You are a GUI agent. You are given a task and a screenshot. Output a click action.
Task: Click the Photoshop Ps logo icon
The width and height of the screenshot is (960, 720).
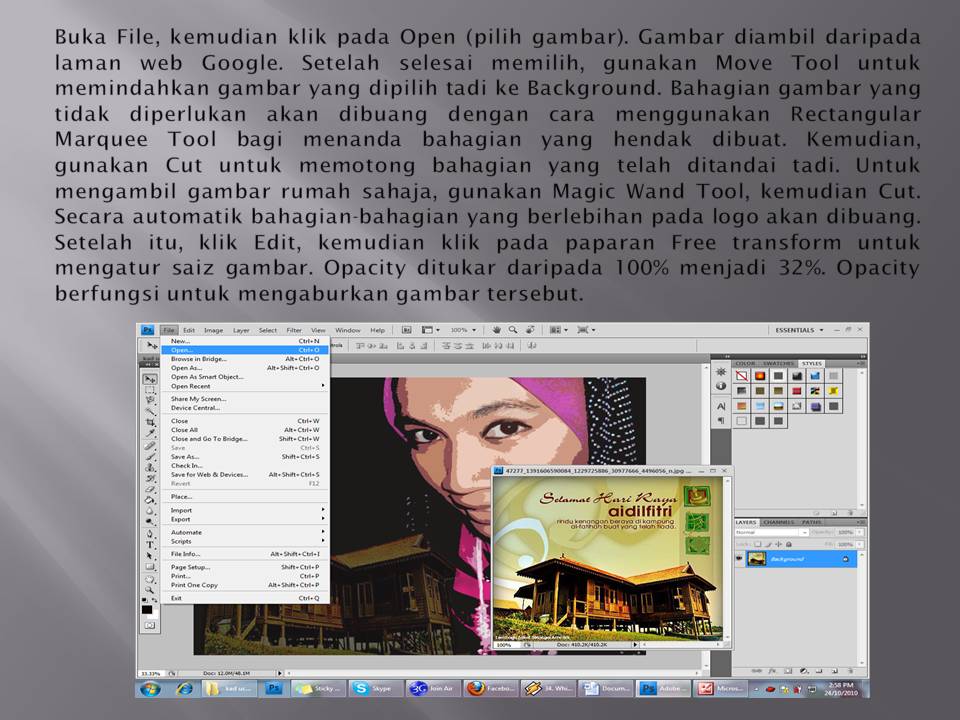148,330
